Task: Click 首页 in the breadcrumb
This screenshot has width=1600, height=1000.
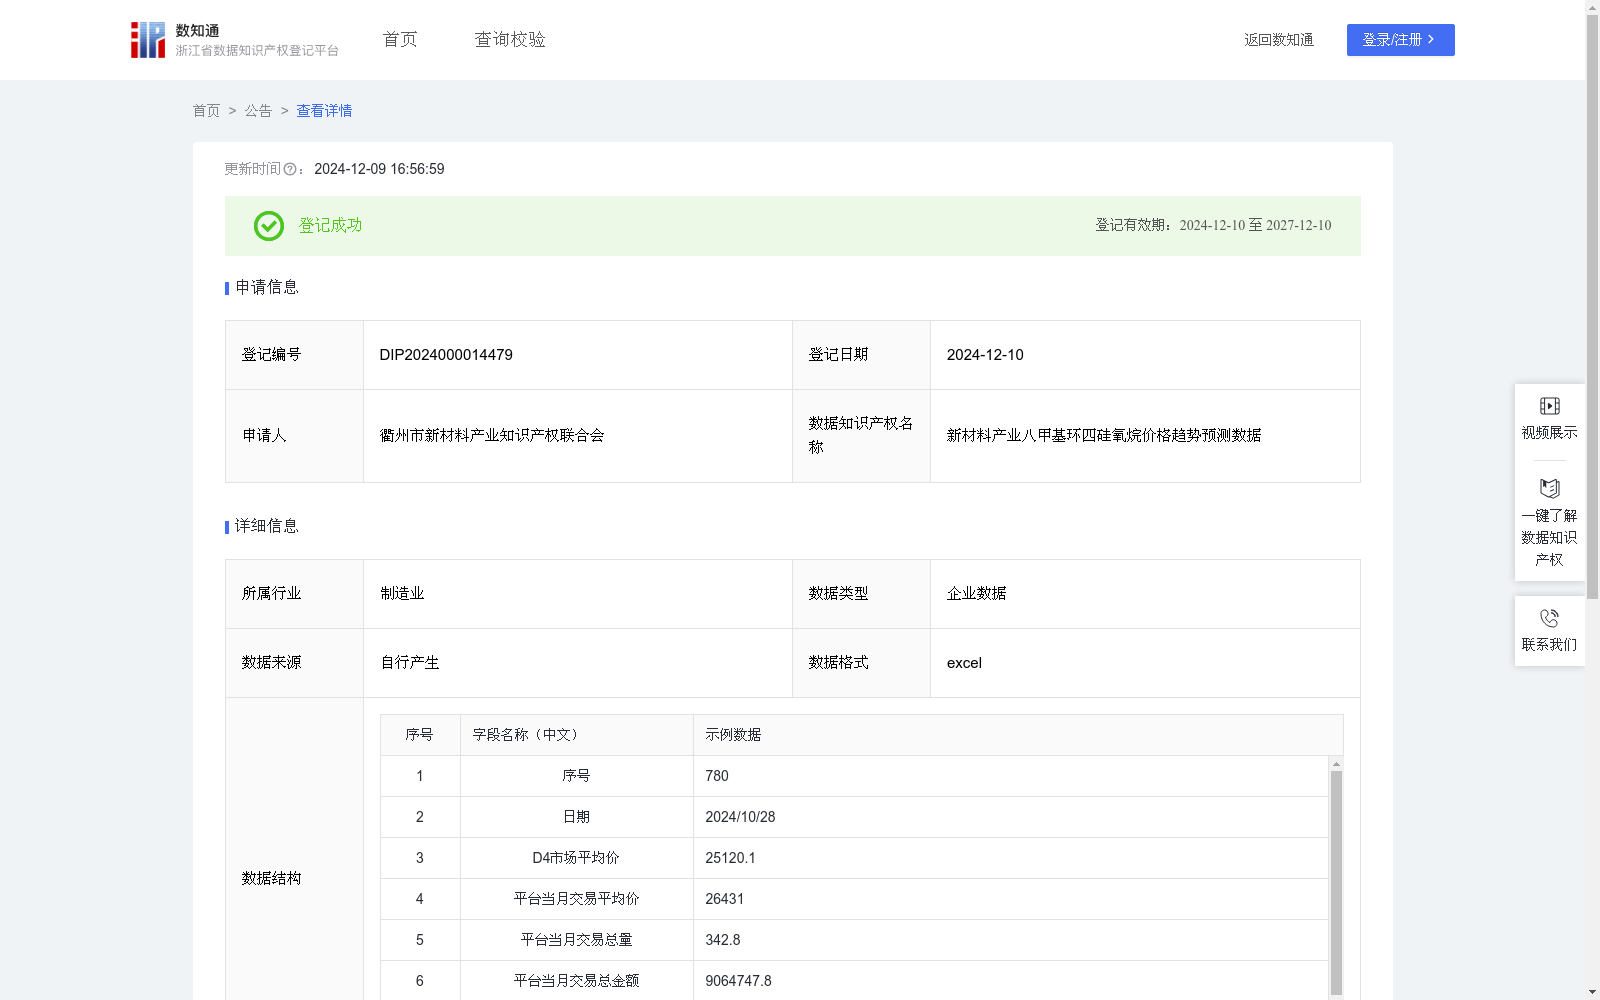Action: click(206, 111)
